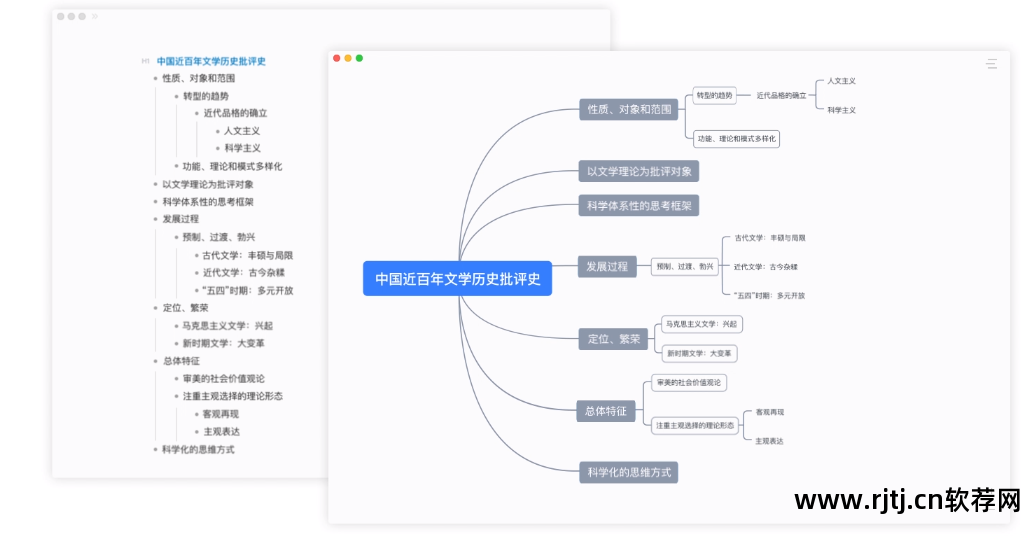
Task: Click 科学主义 leaf in mind map
Action: tap(841, 110)
